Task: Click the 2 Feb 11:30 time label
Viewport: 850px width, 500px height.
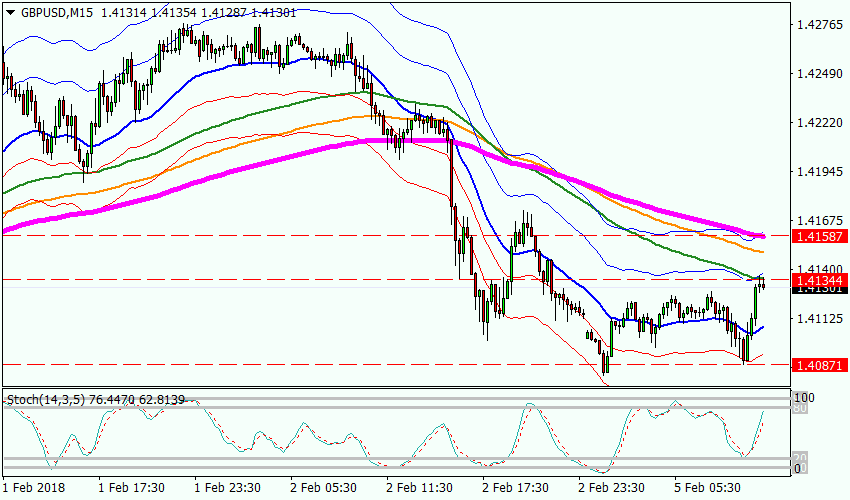Action: click(420, 488)
